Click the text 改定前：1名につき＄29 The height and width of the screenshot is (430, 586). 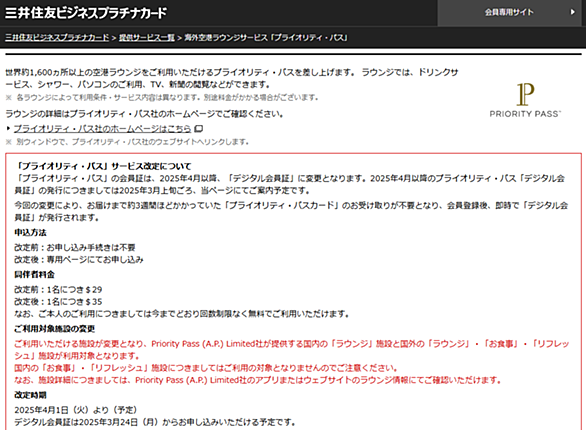click(x=58, y=290)
